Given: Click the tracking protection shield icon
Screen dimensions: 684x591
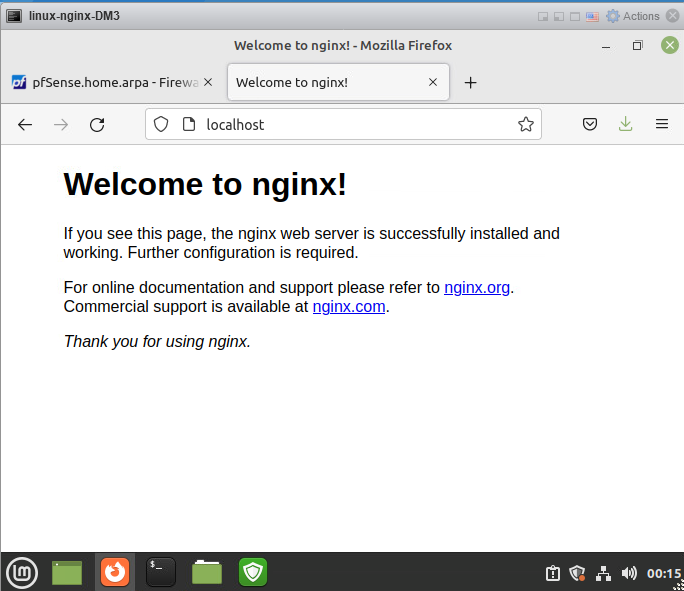Looking at the screenshot, I should pos(161,125).
